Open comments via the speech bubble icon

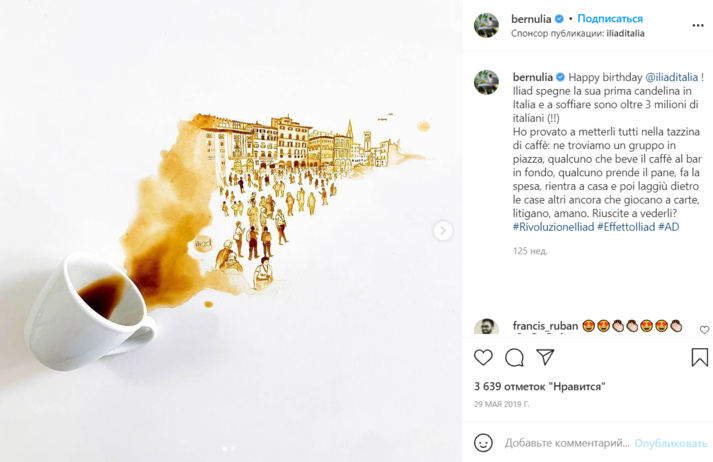(x=514, y=357)
